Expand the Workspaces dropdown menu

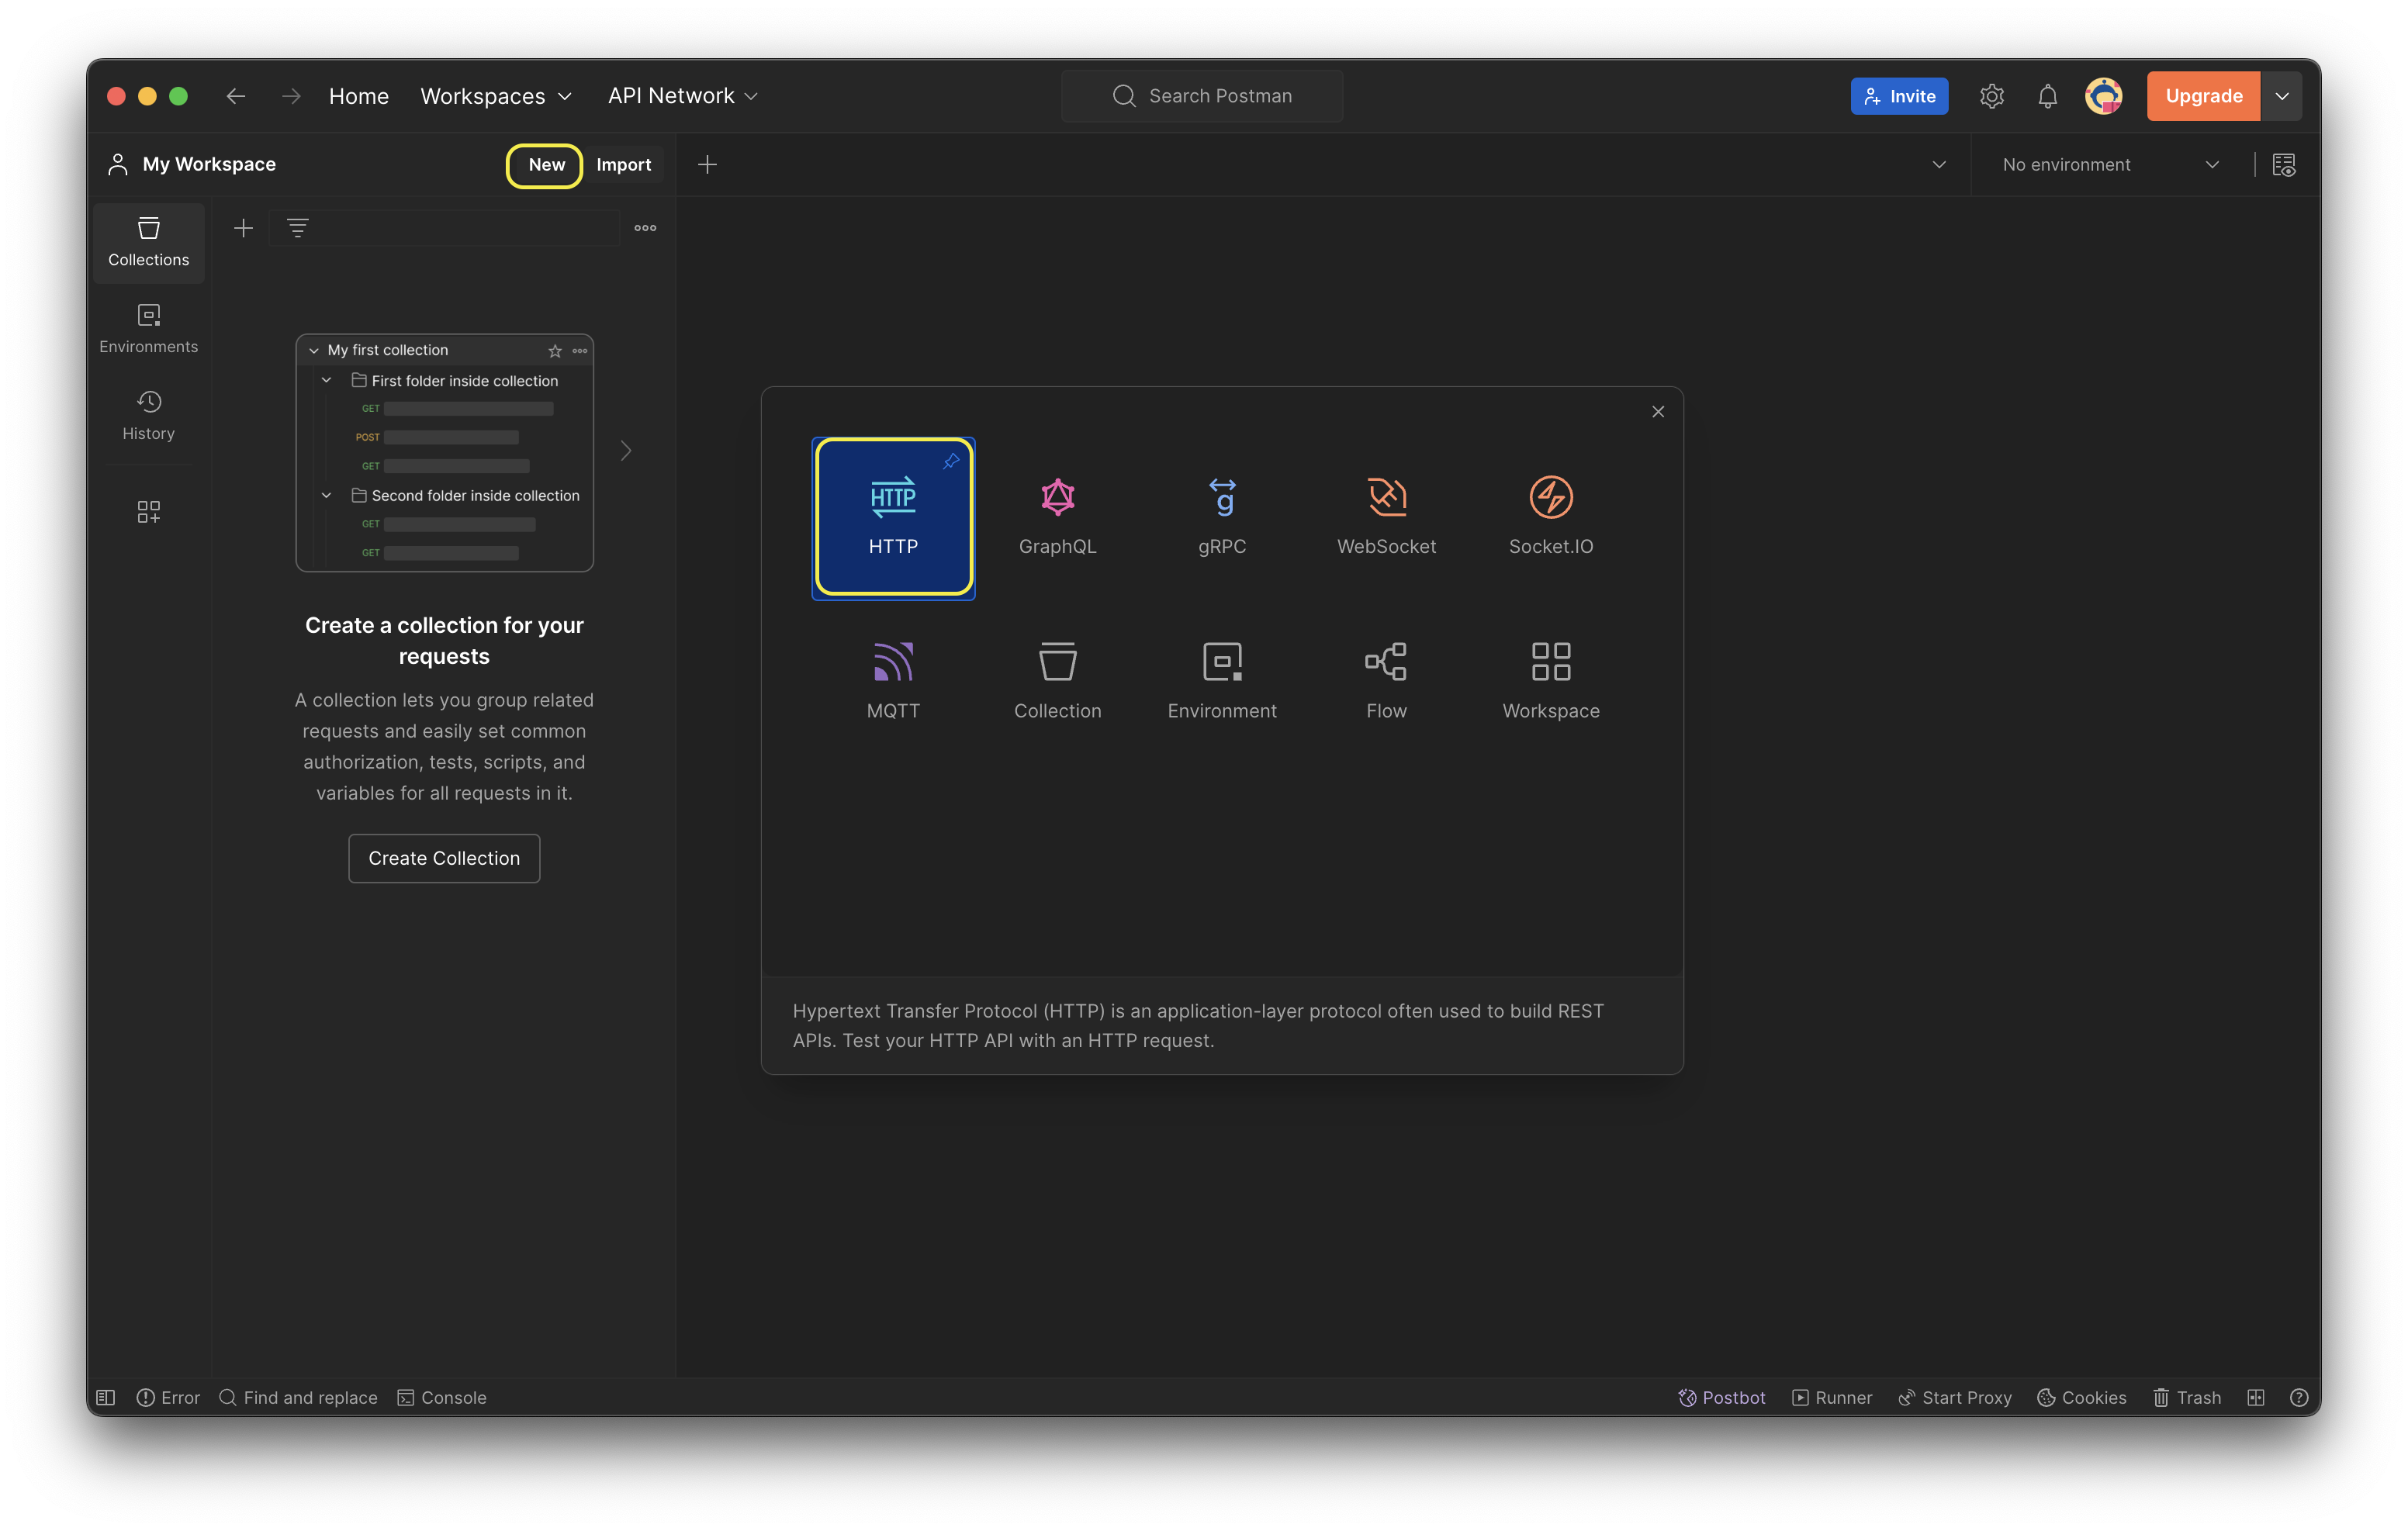[x=496, y=96]
